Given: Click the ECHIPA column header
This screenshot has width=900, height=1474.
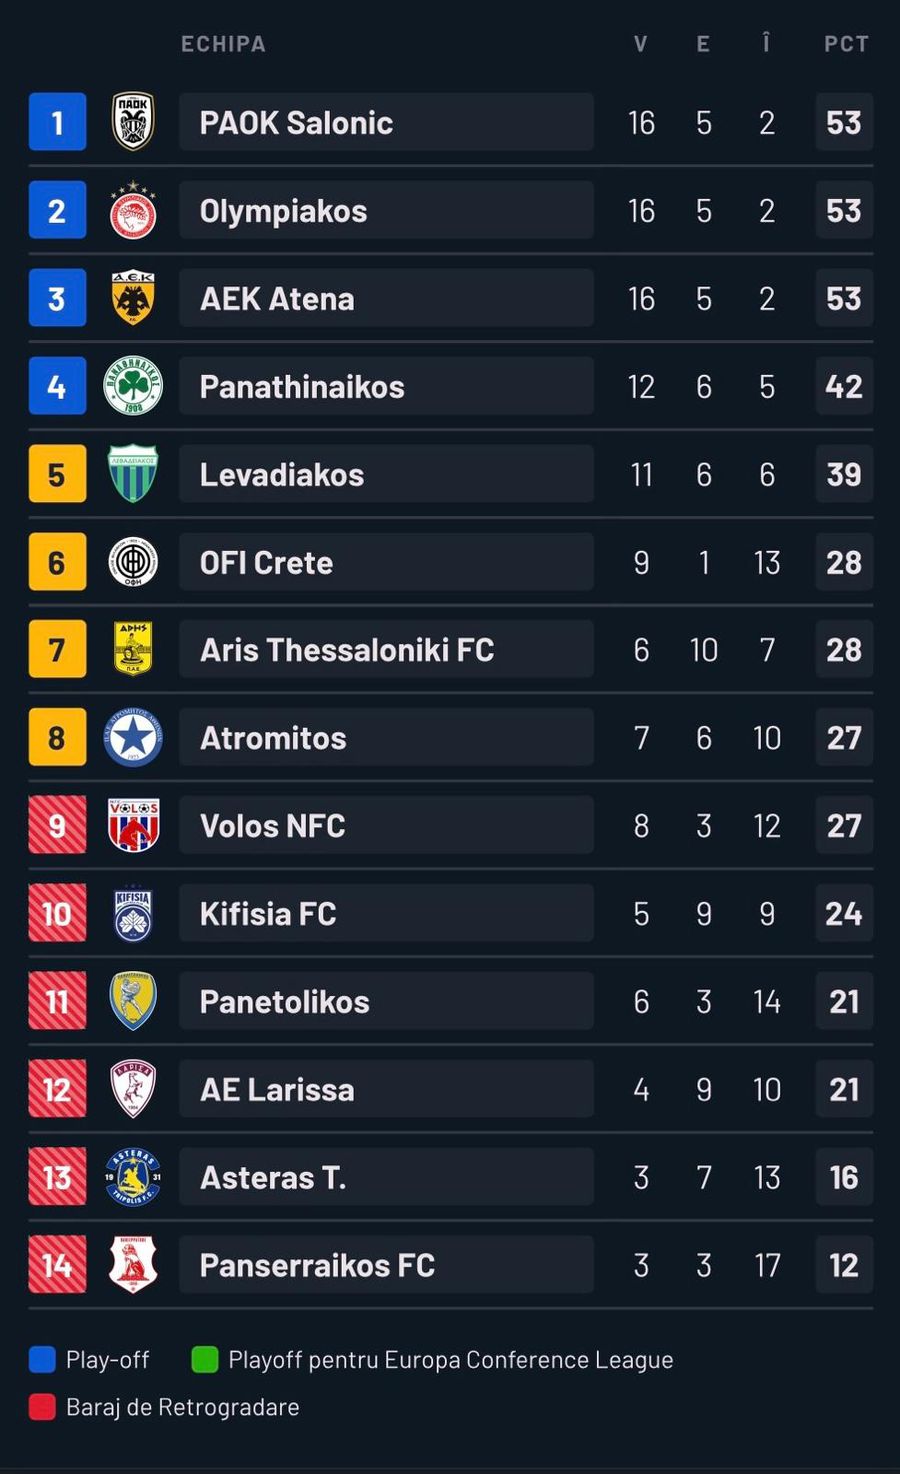Looking at the screenshot, I should point(223,44).
